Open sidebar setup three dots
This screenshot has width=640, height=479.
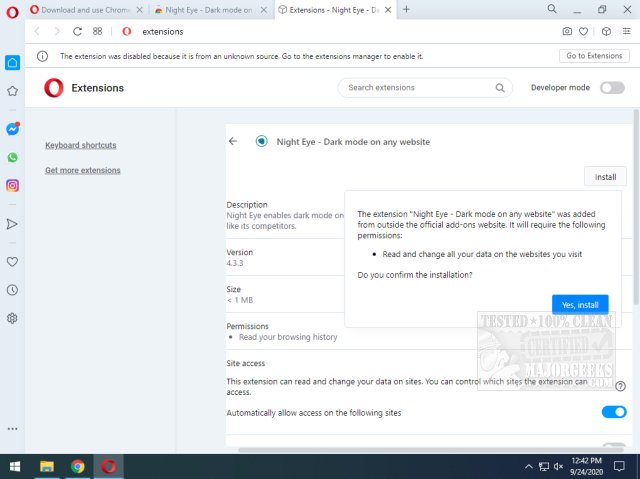[x=12, y=429]
